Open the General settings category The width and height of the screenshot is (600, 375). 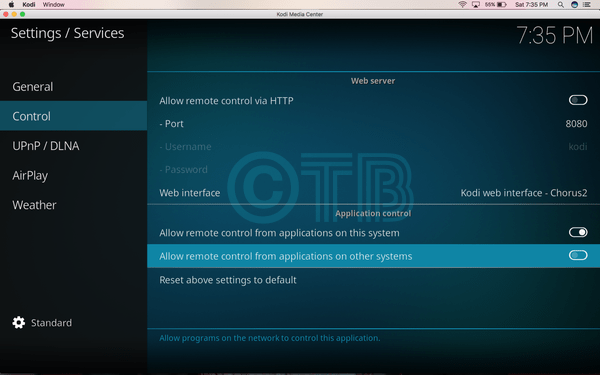73,86
